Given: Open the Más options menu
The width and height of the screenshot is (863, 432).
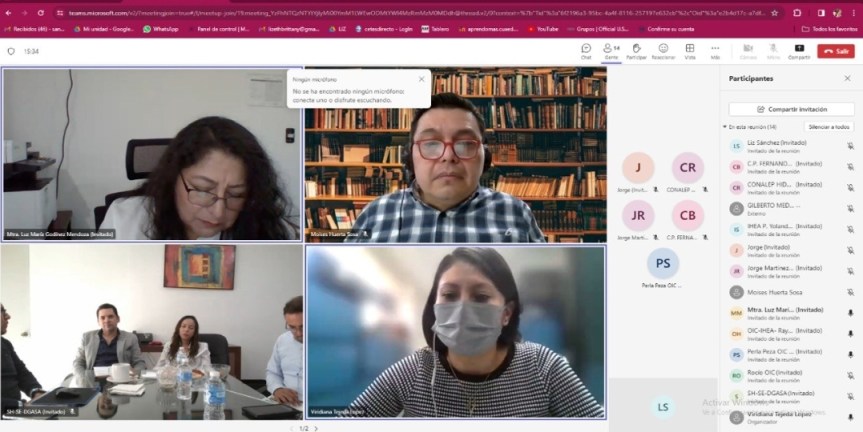Looking at the screenshot, I should tap(715, 50).
